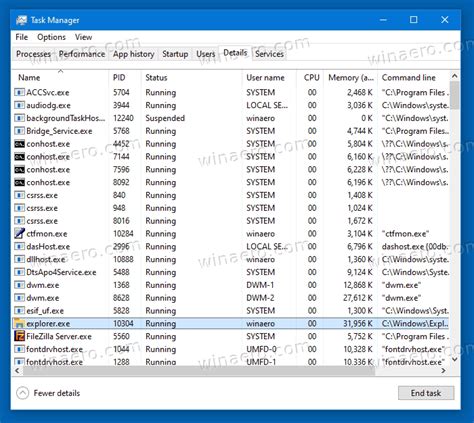Screen dimensions: 474x423
Task: Click the audiodg.exe process icon
Action: click(x=19, y=105)
